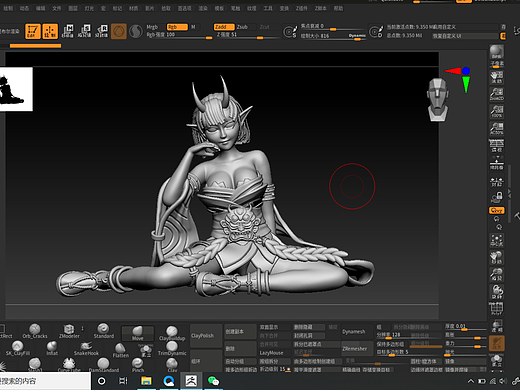520x390 pixels.
Task: Select the DamStandard brush
Action: click(103, 365)
